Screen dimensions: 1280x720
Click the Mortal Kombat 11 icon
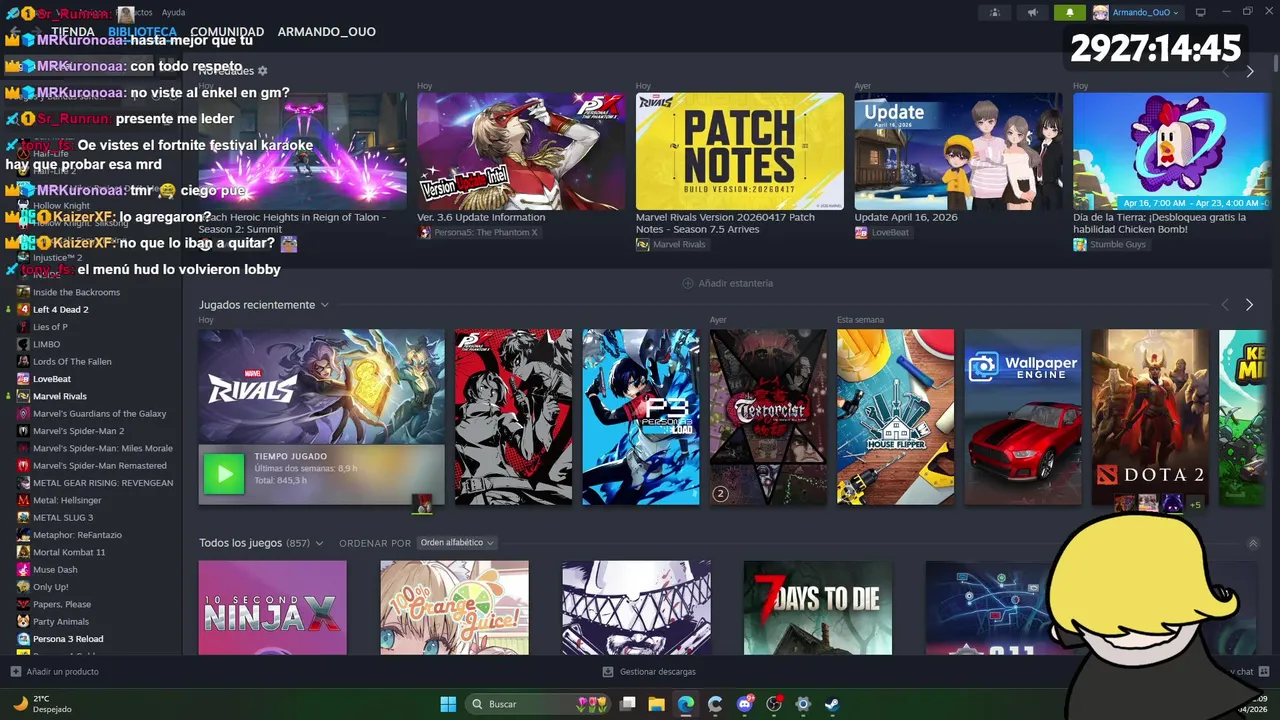23,552
